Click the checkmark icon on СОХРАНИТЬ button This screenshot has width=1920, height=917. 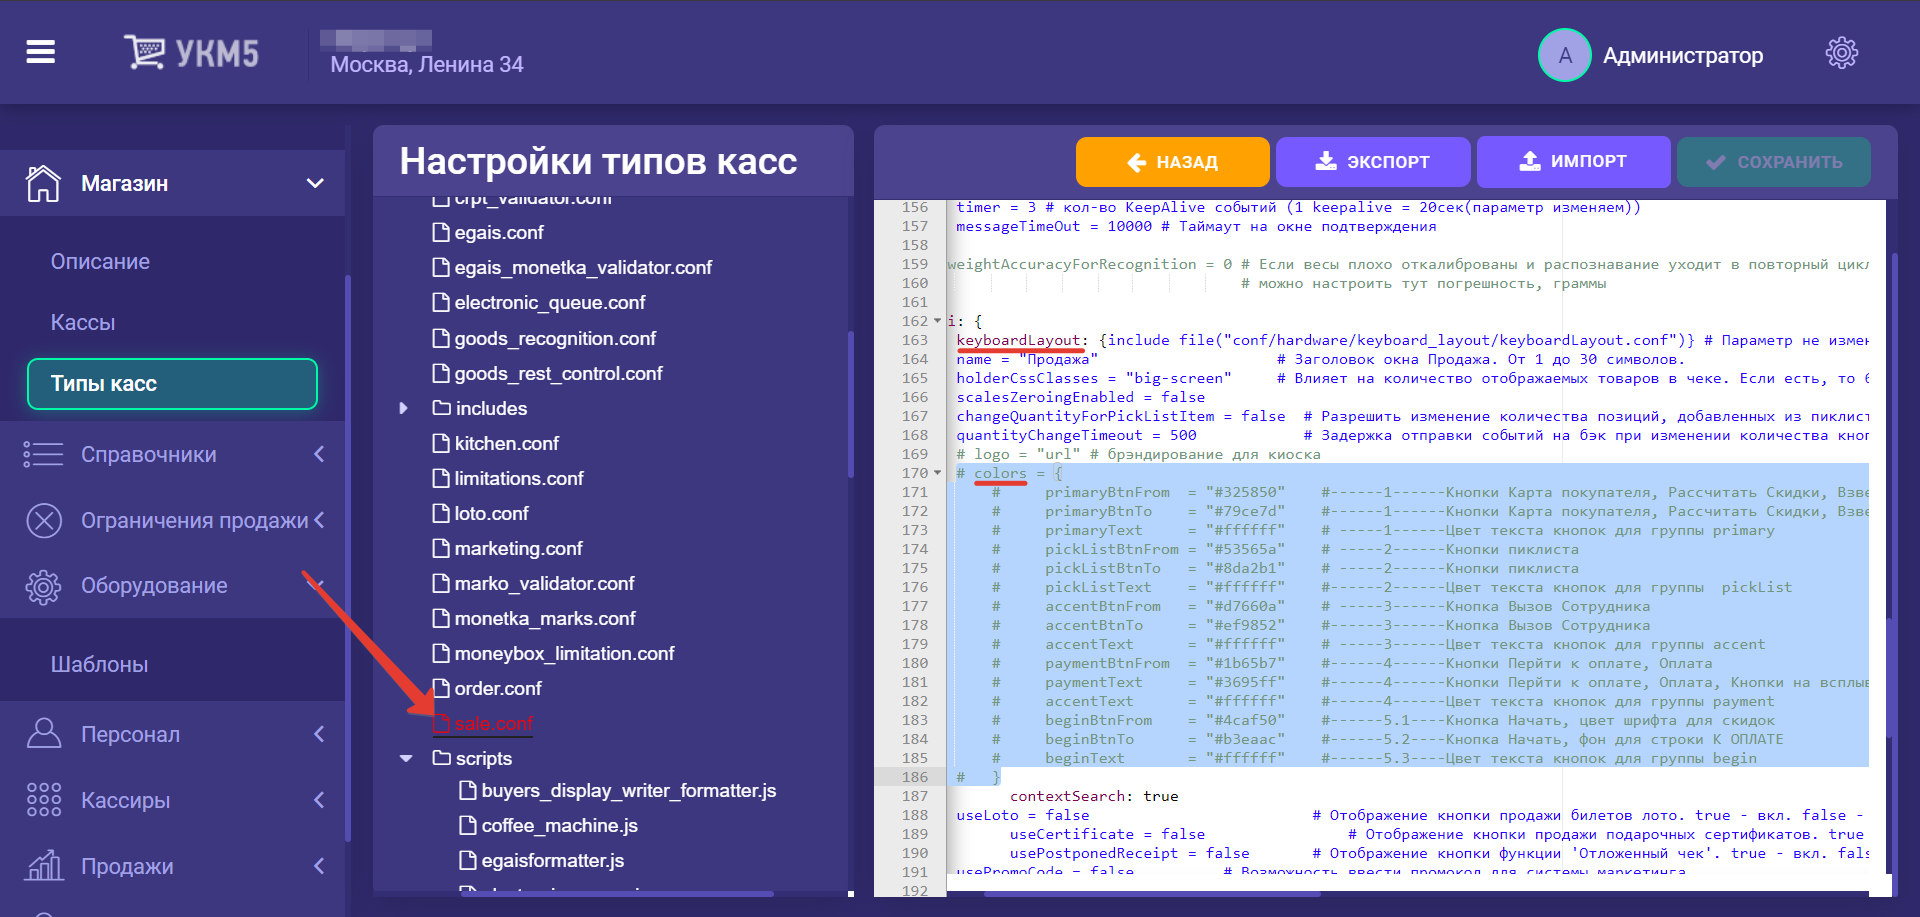[x=1716, y=162]
